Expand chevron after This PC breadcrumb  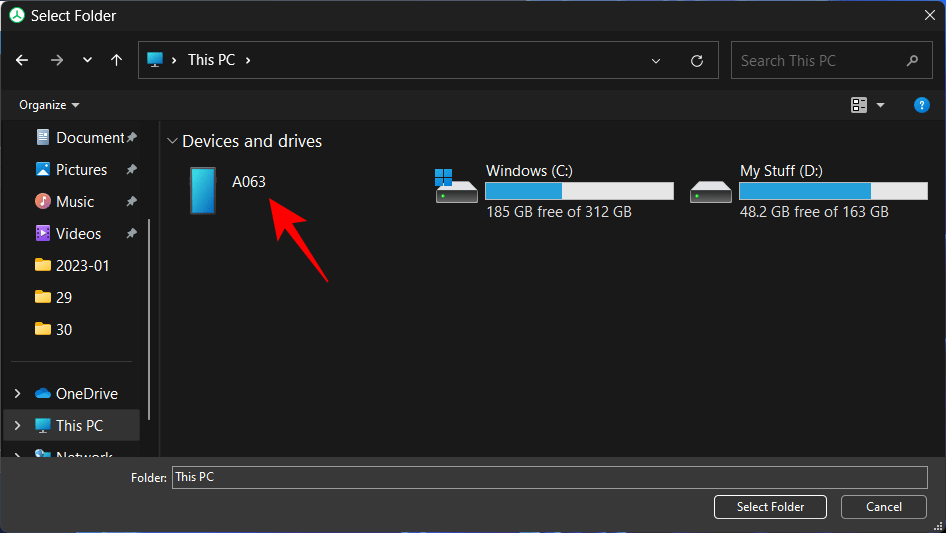tap(248, 60)
